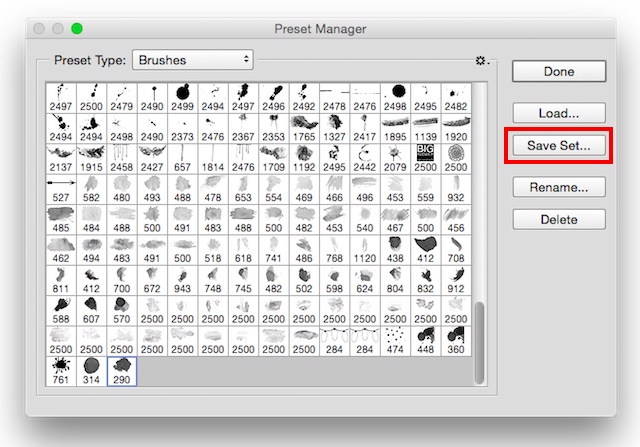Select the BIG text brush preset
640x447 pixels.
pos(426,158)
